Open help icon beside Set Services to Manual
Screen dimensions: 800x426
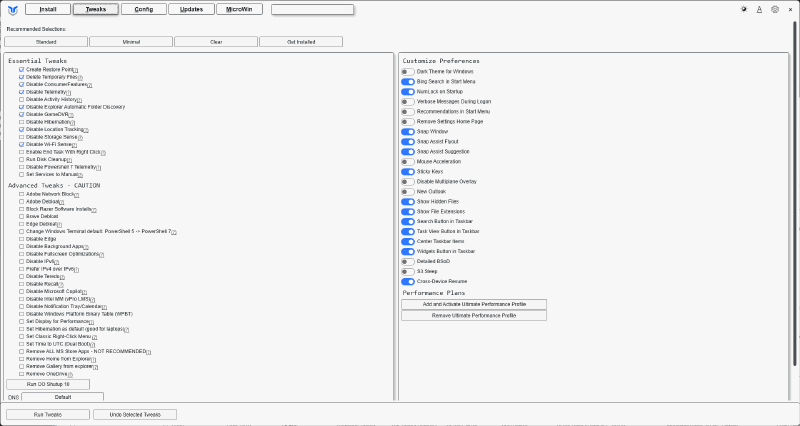80,176
